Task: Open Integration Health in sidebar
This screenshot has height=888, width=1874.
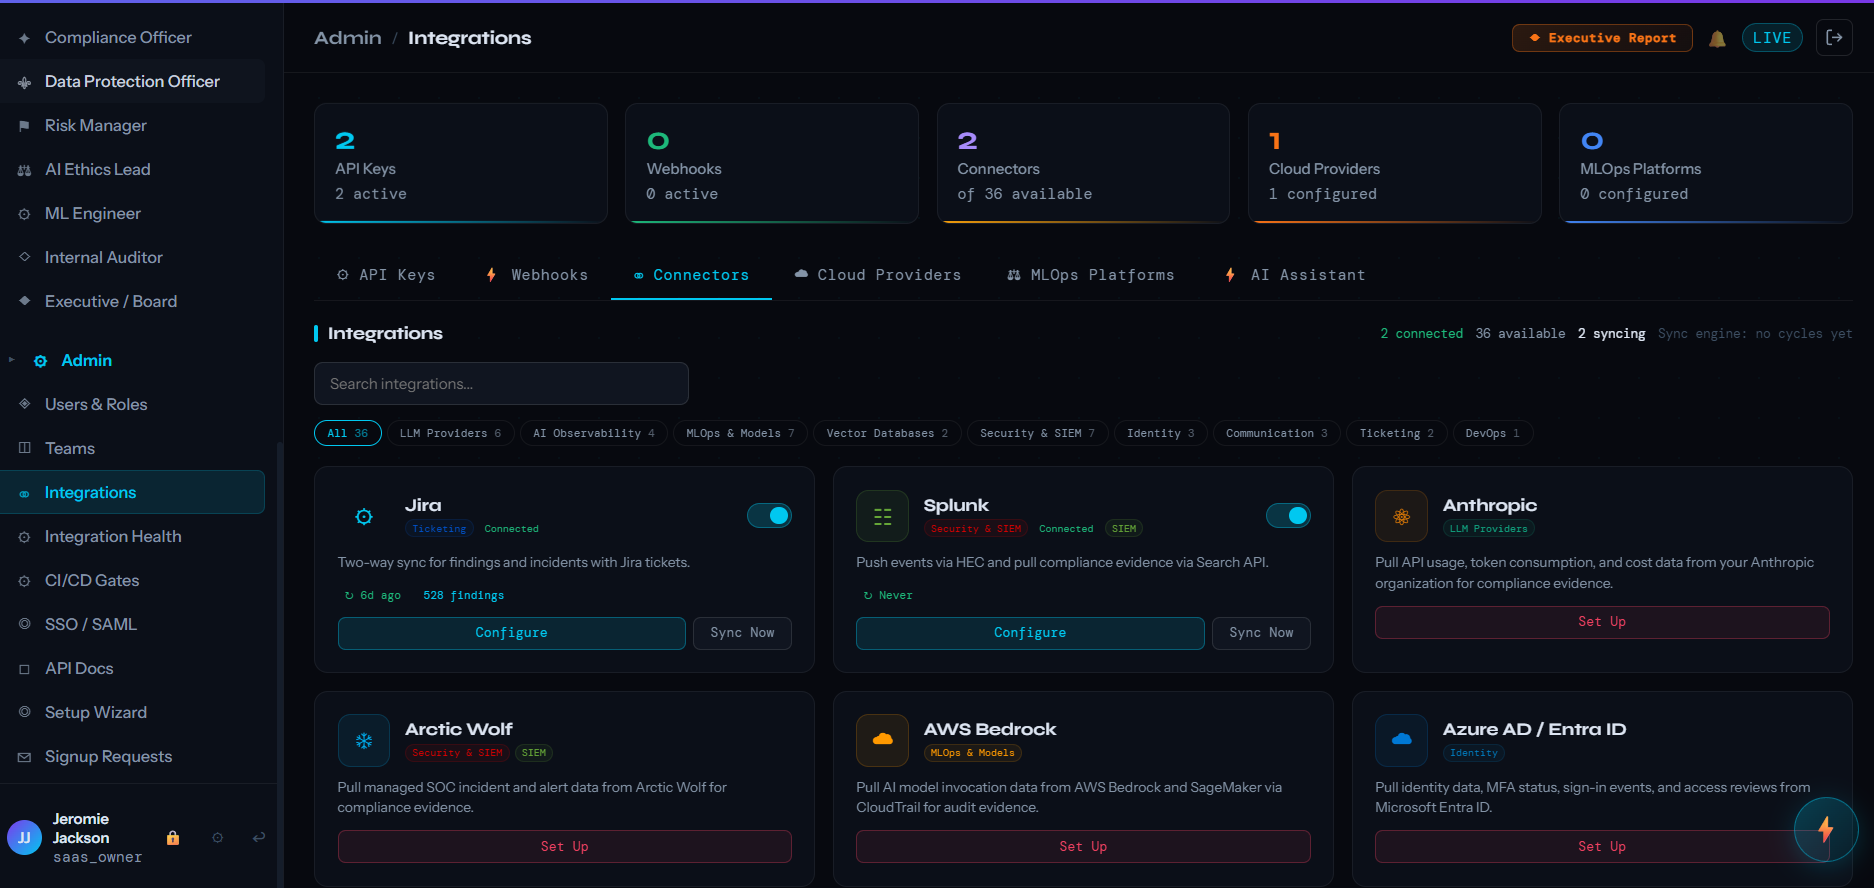Action: pyautogui.click(x=132, y=537)
